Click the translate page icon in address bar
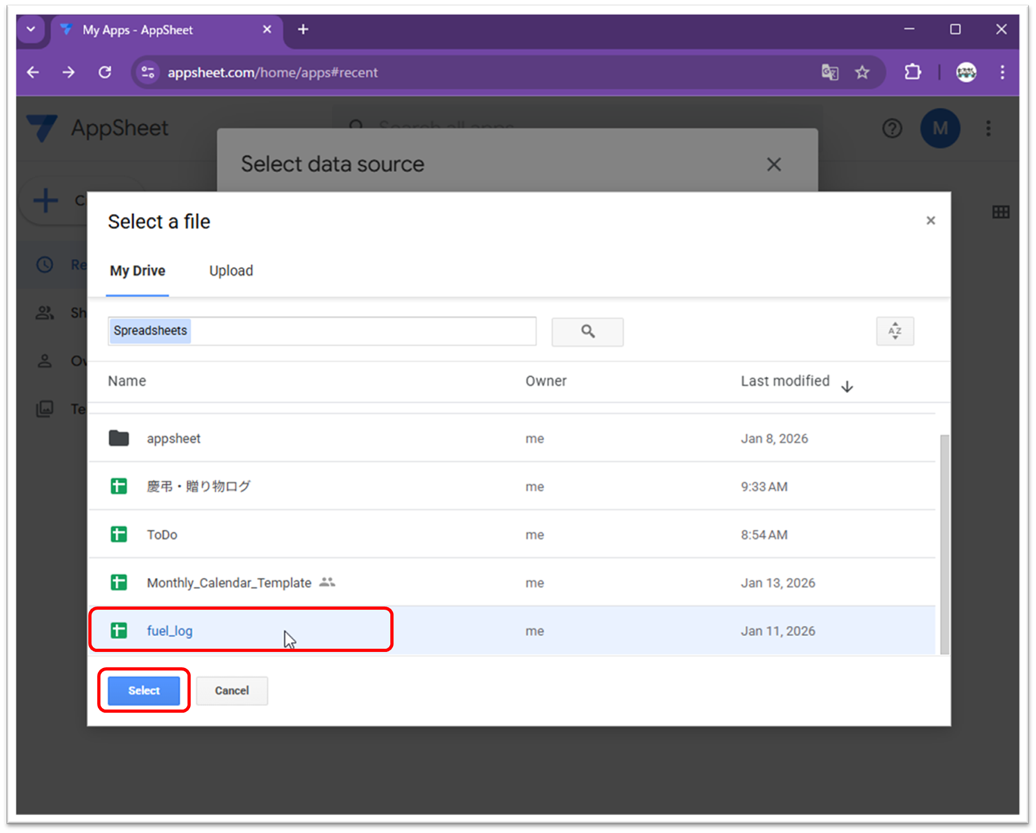The image size is (1036, 833). tap(829, 72)
